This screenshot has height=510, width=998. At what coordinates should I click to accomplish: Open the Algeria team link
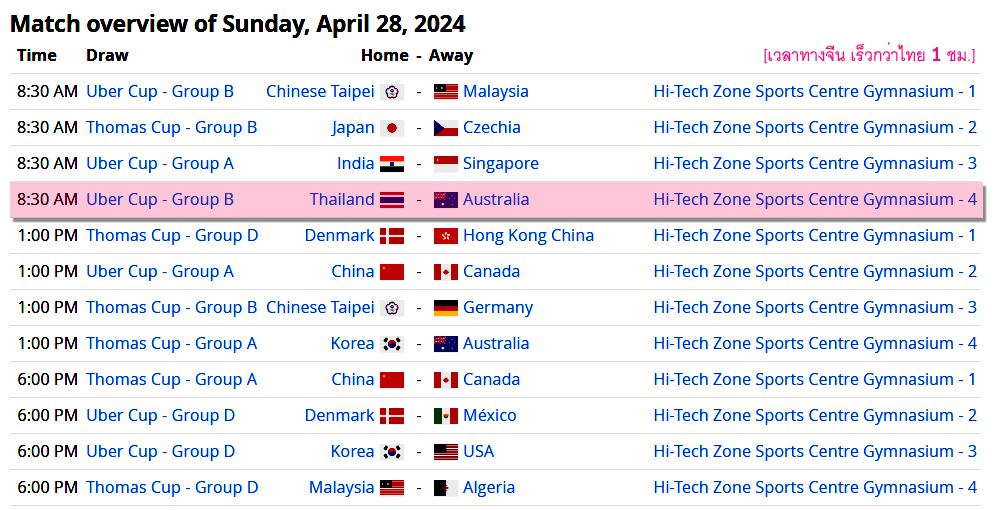click(x=489, y=488)
